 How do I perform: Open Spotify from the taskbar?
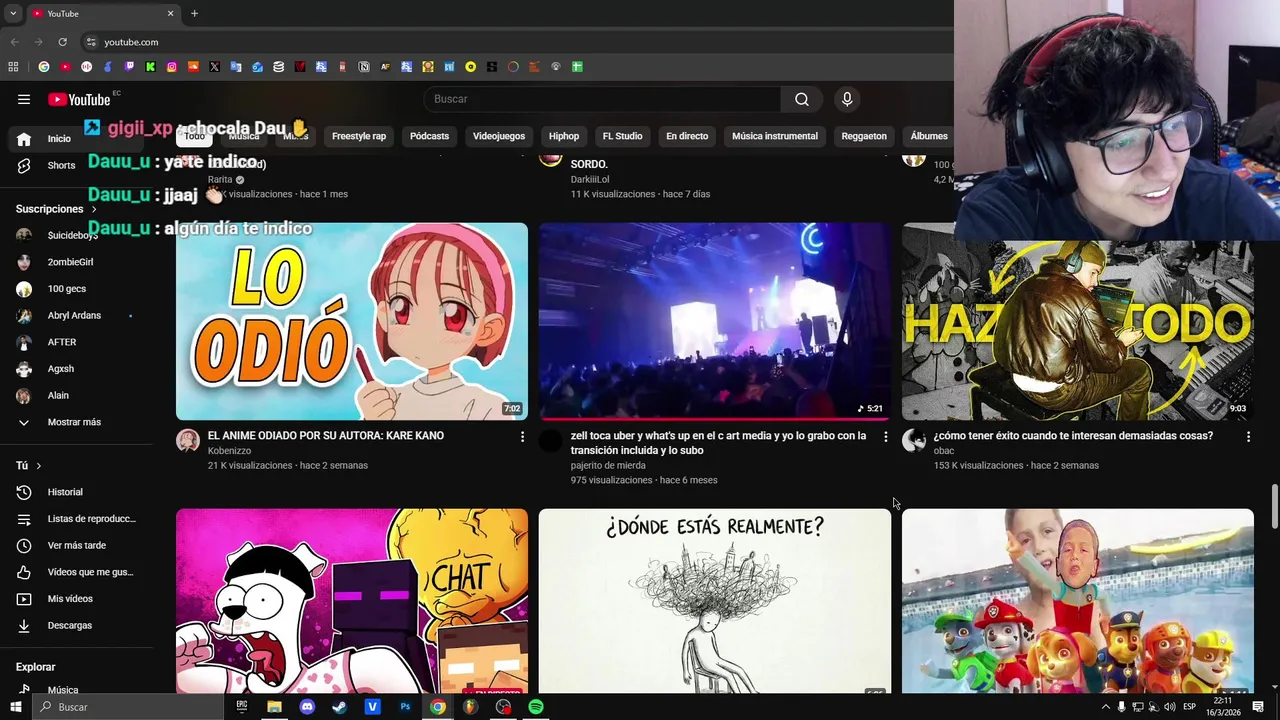(x=536, y=706)
